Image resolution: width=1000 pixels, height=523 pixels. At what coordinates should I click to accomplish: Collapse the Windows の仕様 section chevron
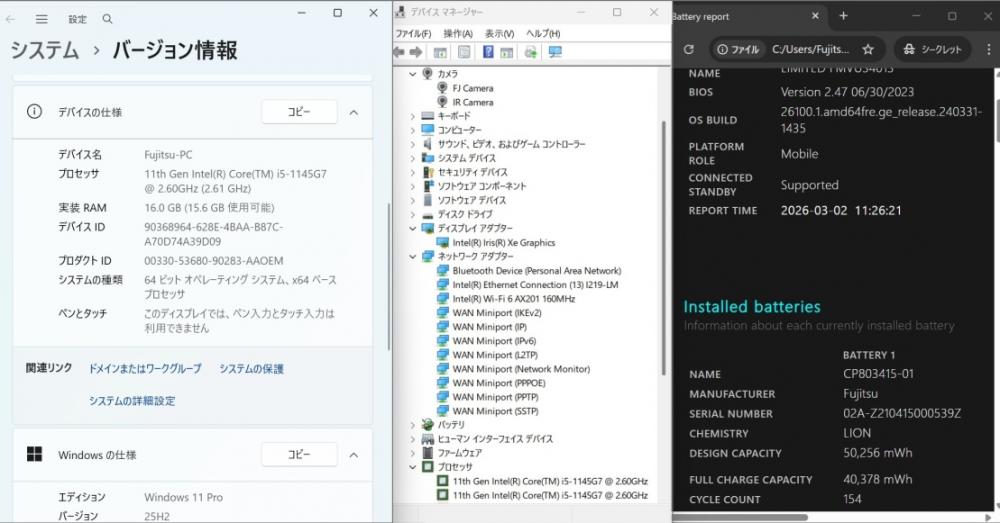[x=353, y=455]
